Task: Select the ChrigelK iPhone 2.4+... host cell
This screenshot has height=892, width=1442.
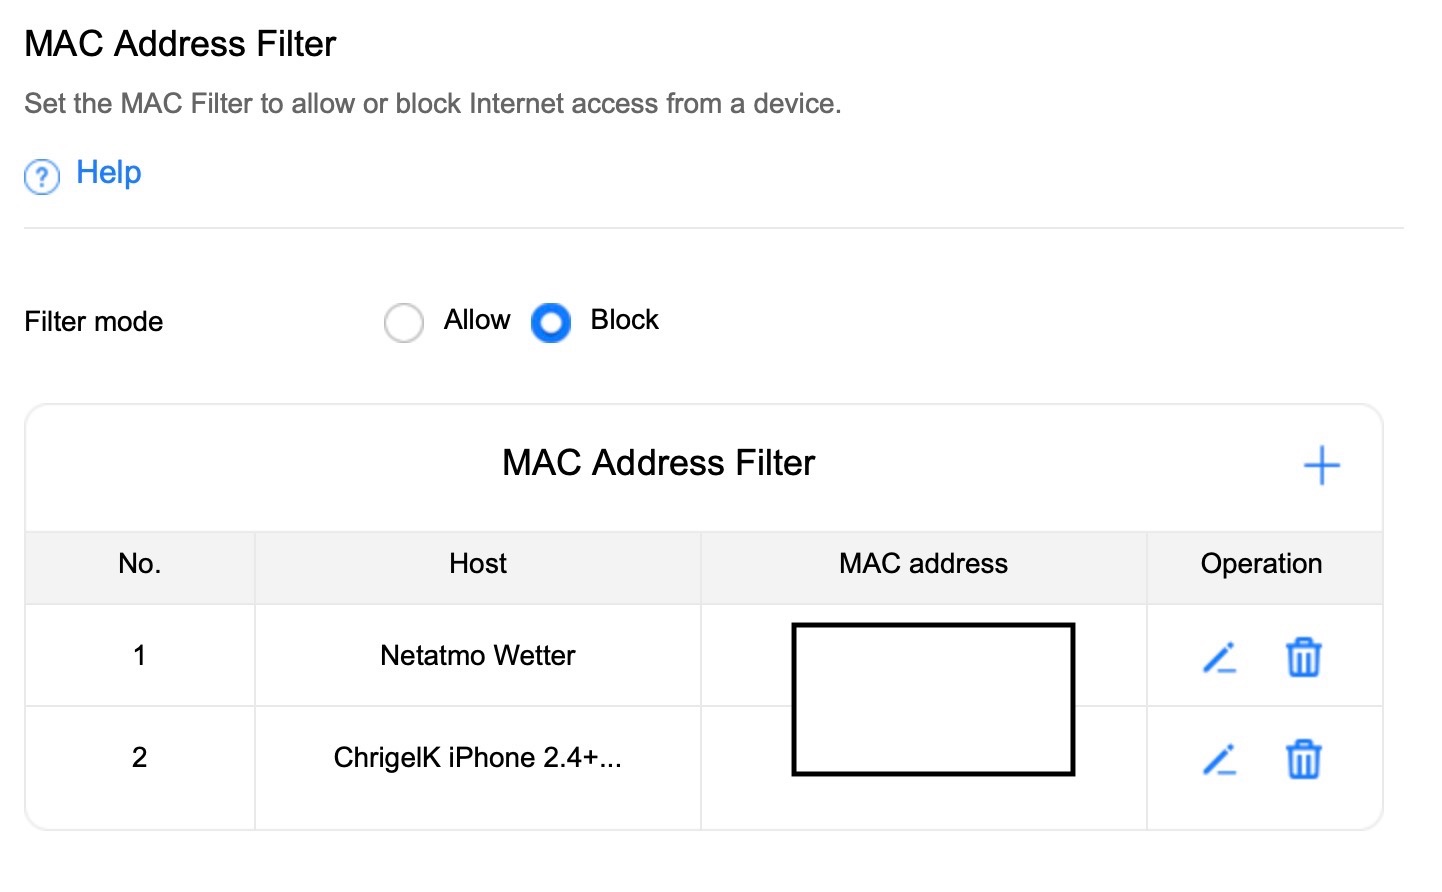Action: click(478, 758)
